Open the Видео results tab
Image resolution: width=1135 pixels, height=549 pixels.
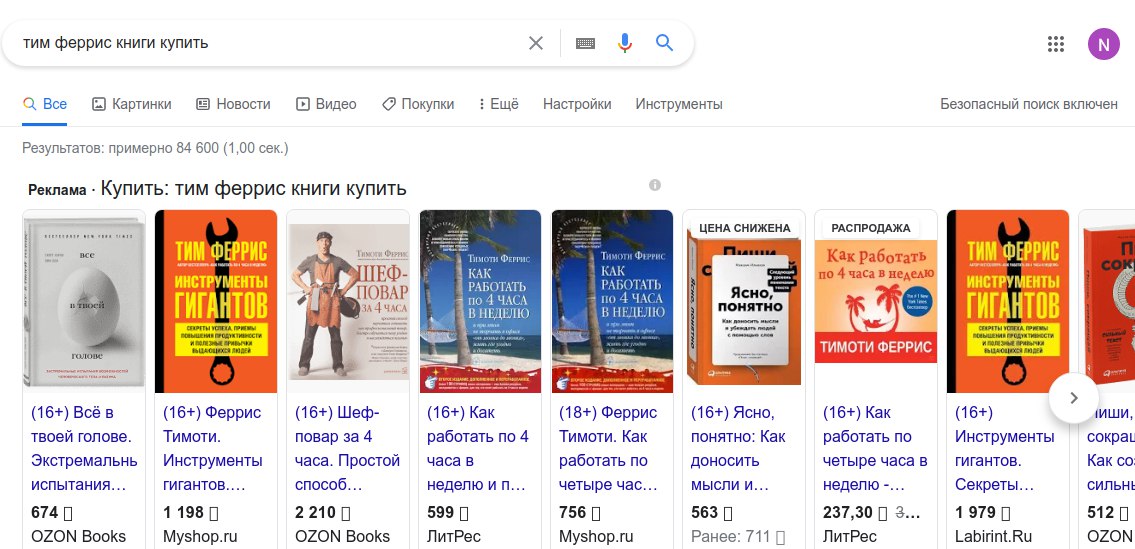point(326,104)
